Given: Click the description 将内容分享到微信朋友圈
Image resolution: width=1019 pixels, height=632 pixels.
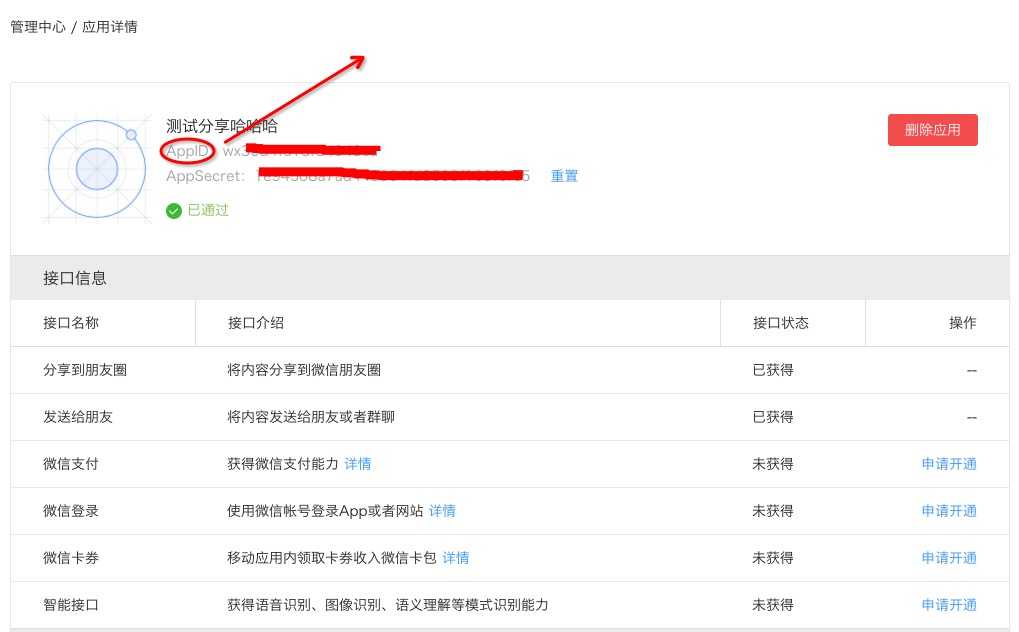Looking at the screenshot, I should click(x=304, y=370).
